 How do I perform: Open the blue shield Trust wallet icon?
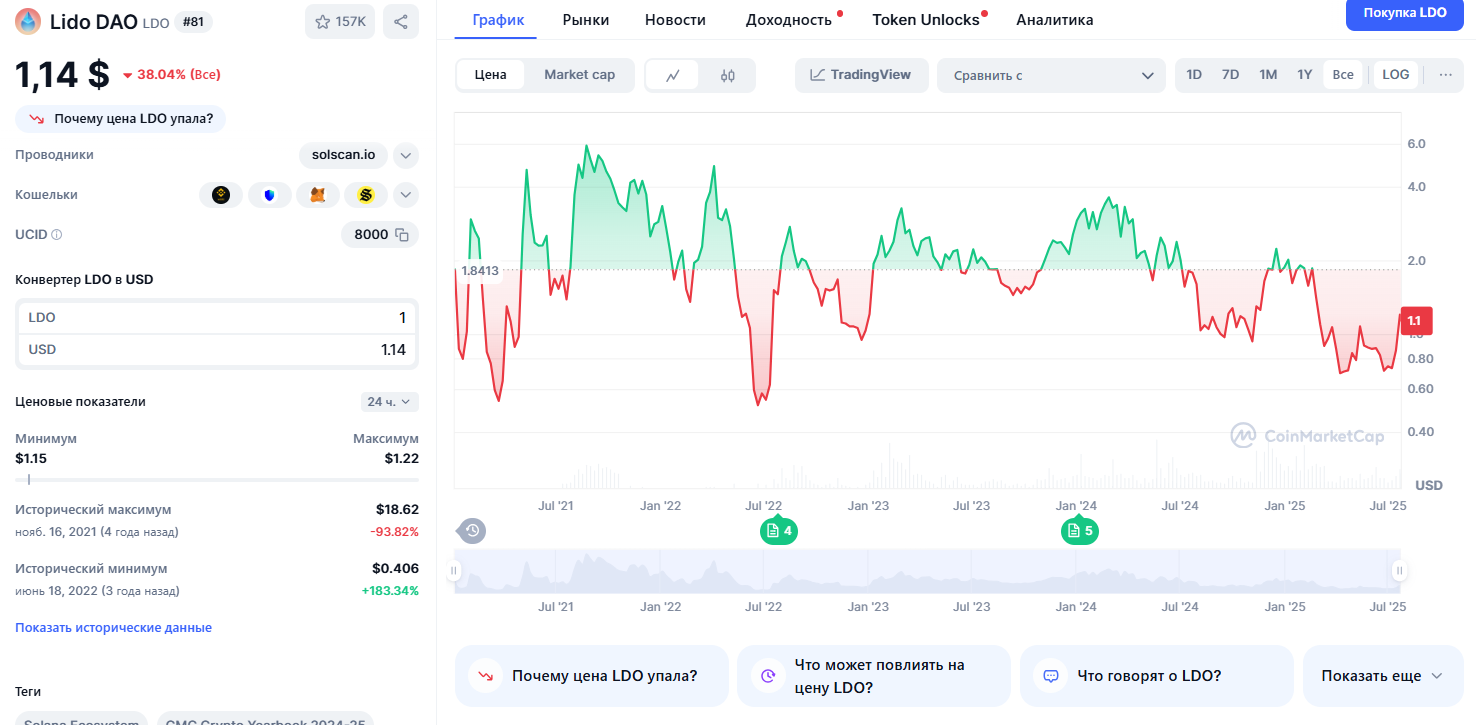[x=269, y=195]
